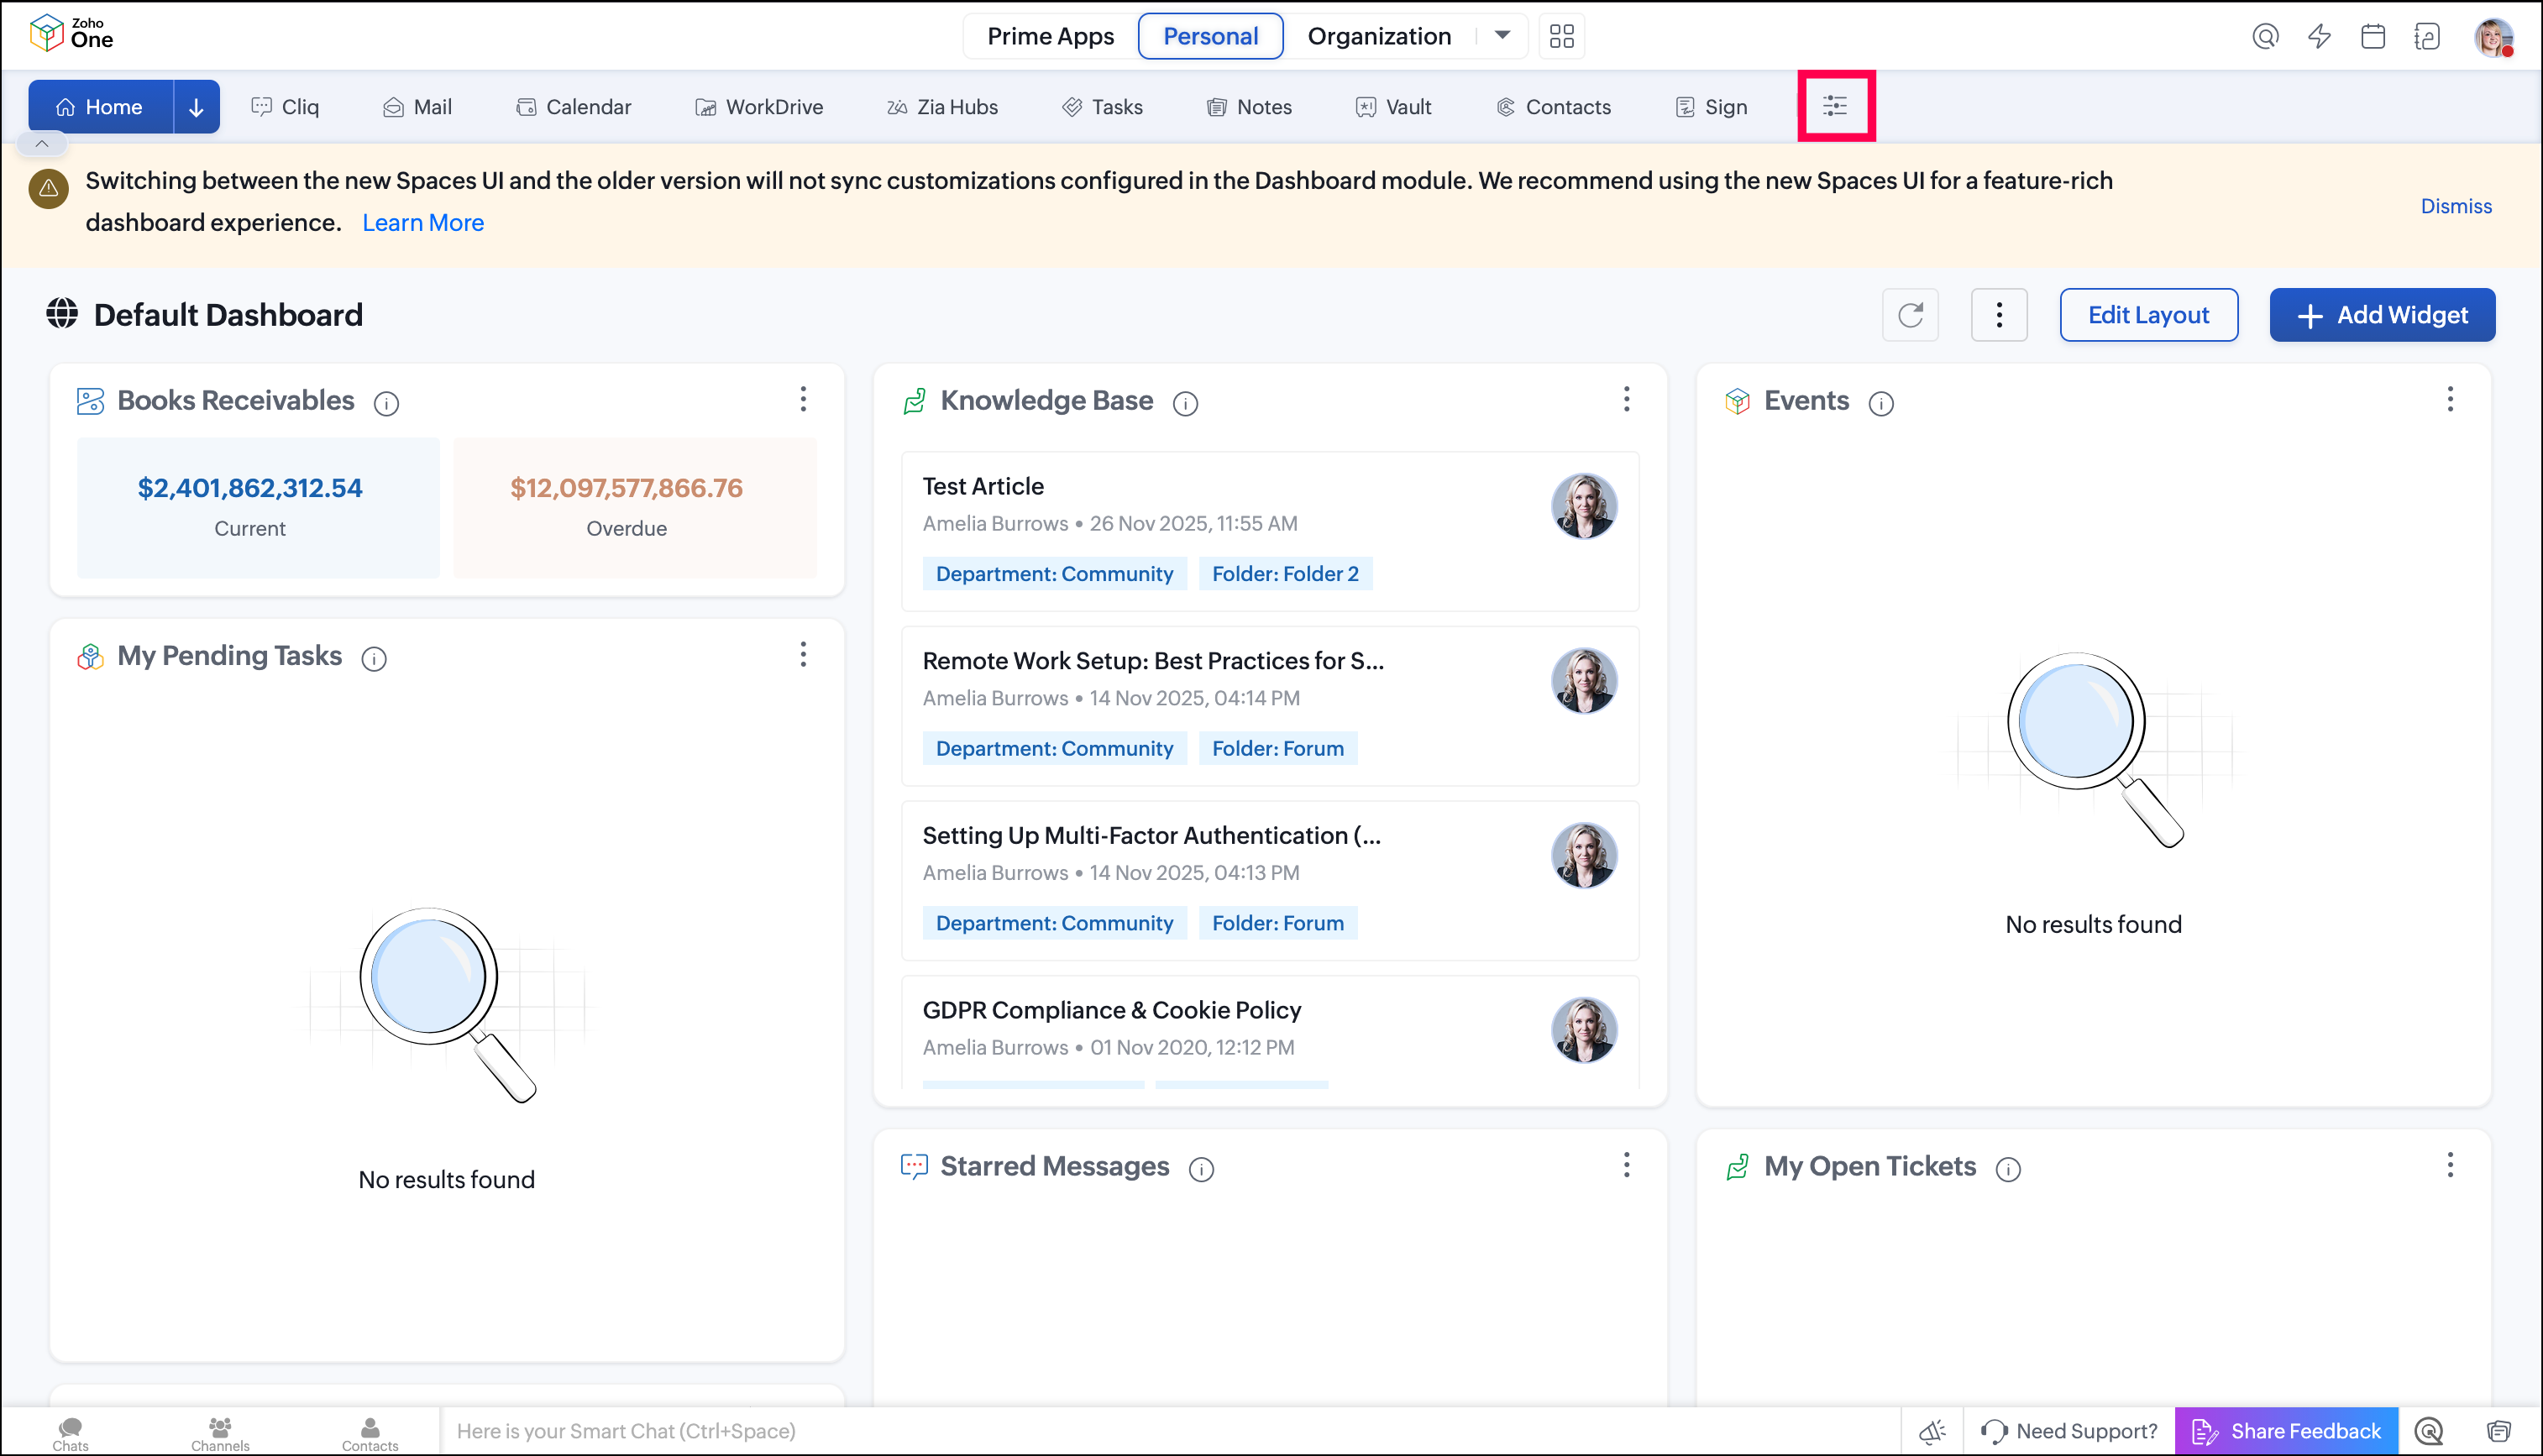Open the mentions at-sign icon in header
The height and width of the screenshot is (1456, 2543).
[2265, 37]
